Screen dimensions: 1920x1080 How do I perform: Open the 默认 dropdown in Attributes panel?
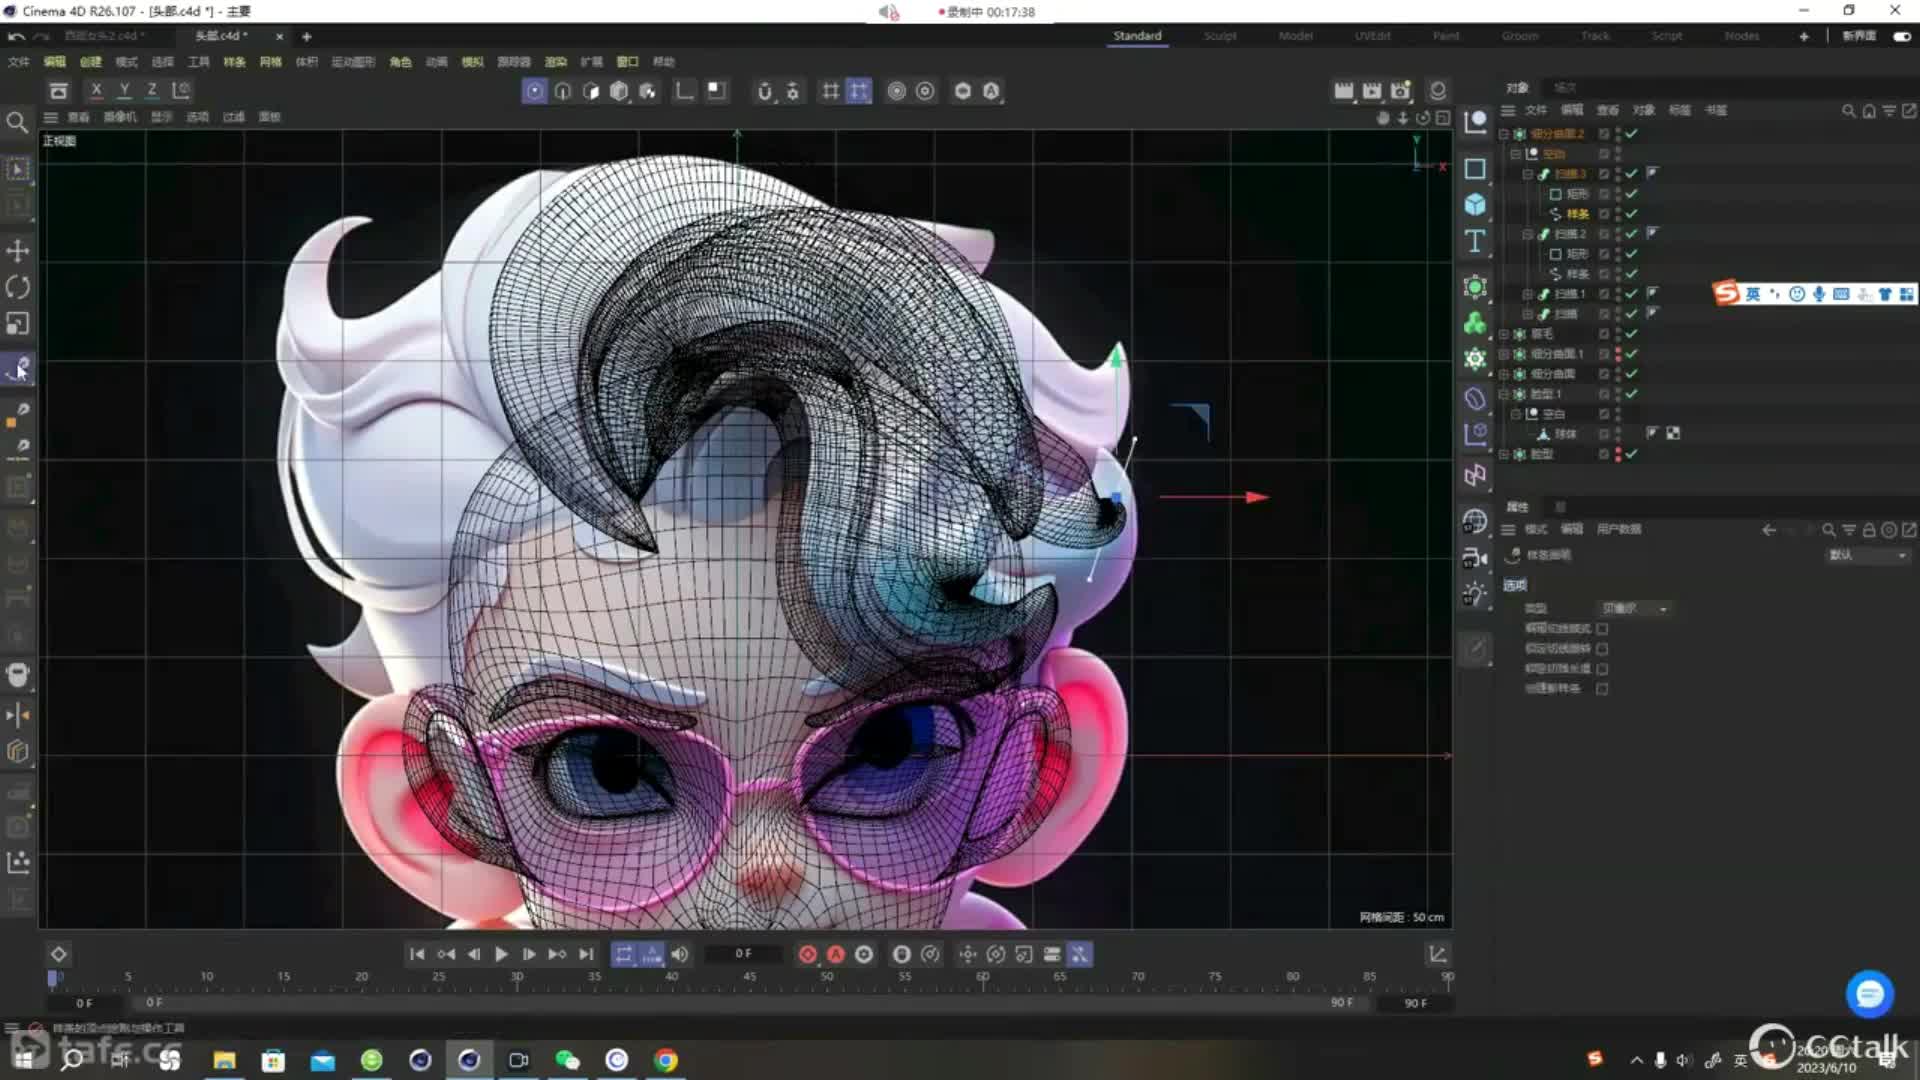click(x=1868, y=555)
